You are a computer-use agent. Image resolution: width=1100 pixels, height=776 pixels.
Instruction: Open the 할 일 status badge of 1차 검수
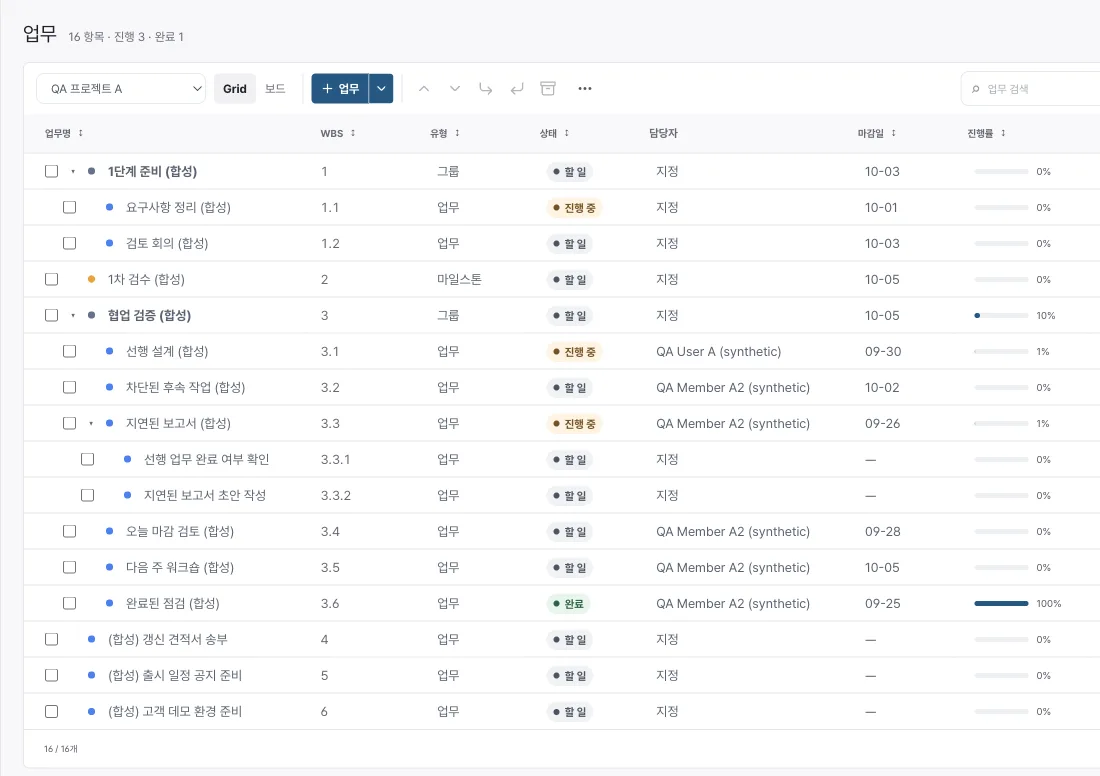(x=569, y=280)
